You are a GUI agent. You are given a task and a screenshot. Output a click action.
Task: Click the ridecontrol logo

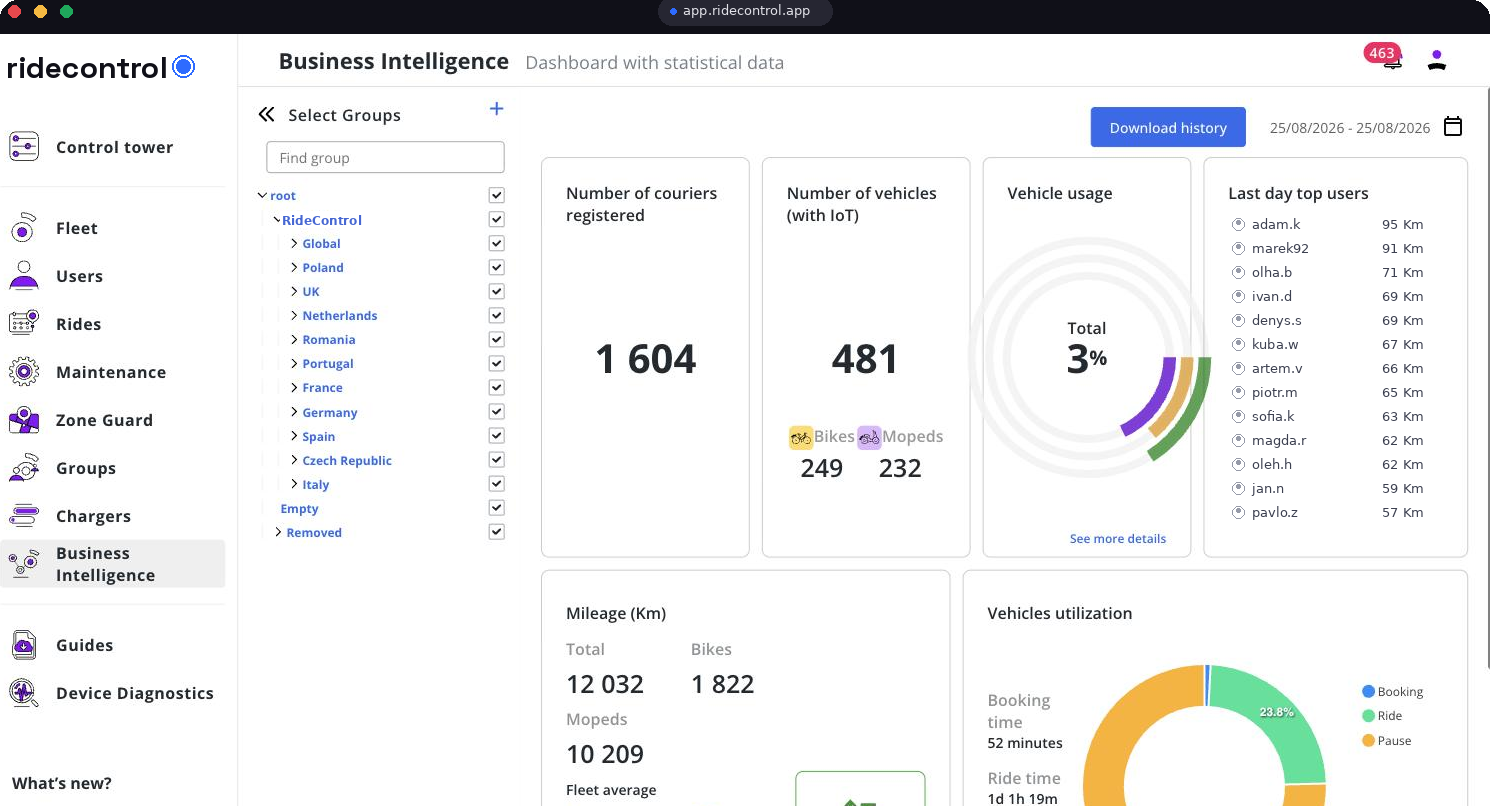101,67
